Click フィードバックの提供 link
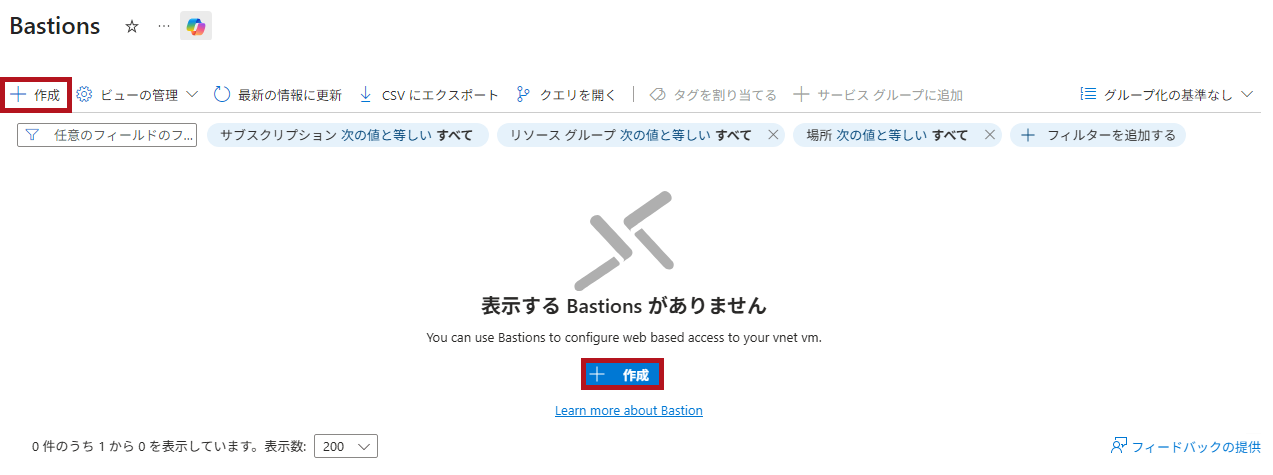The image size is (1273, 475). 1186,446
